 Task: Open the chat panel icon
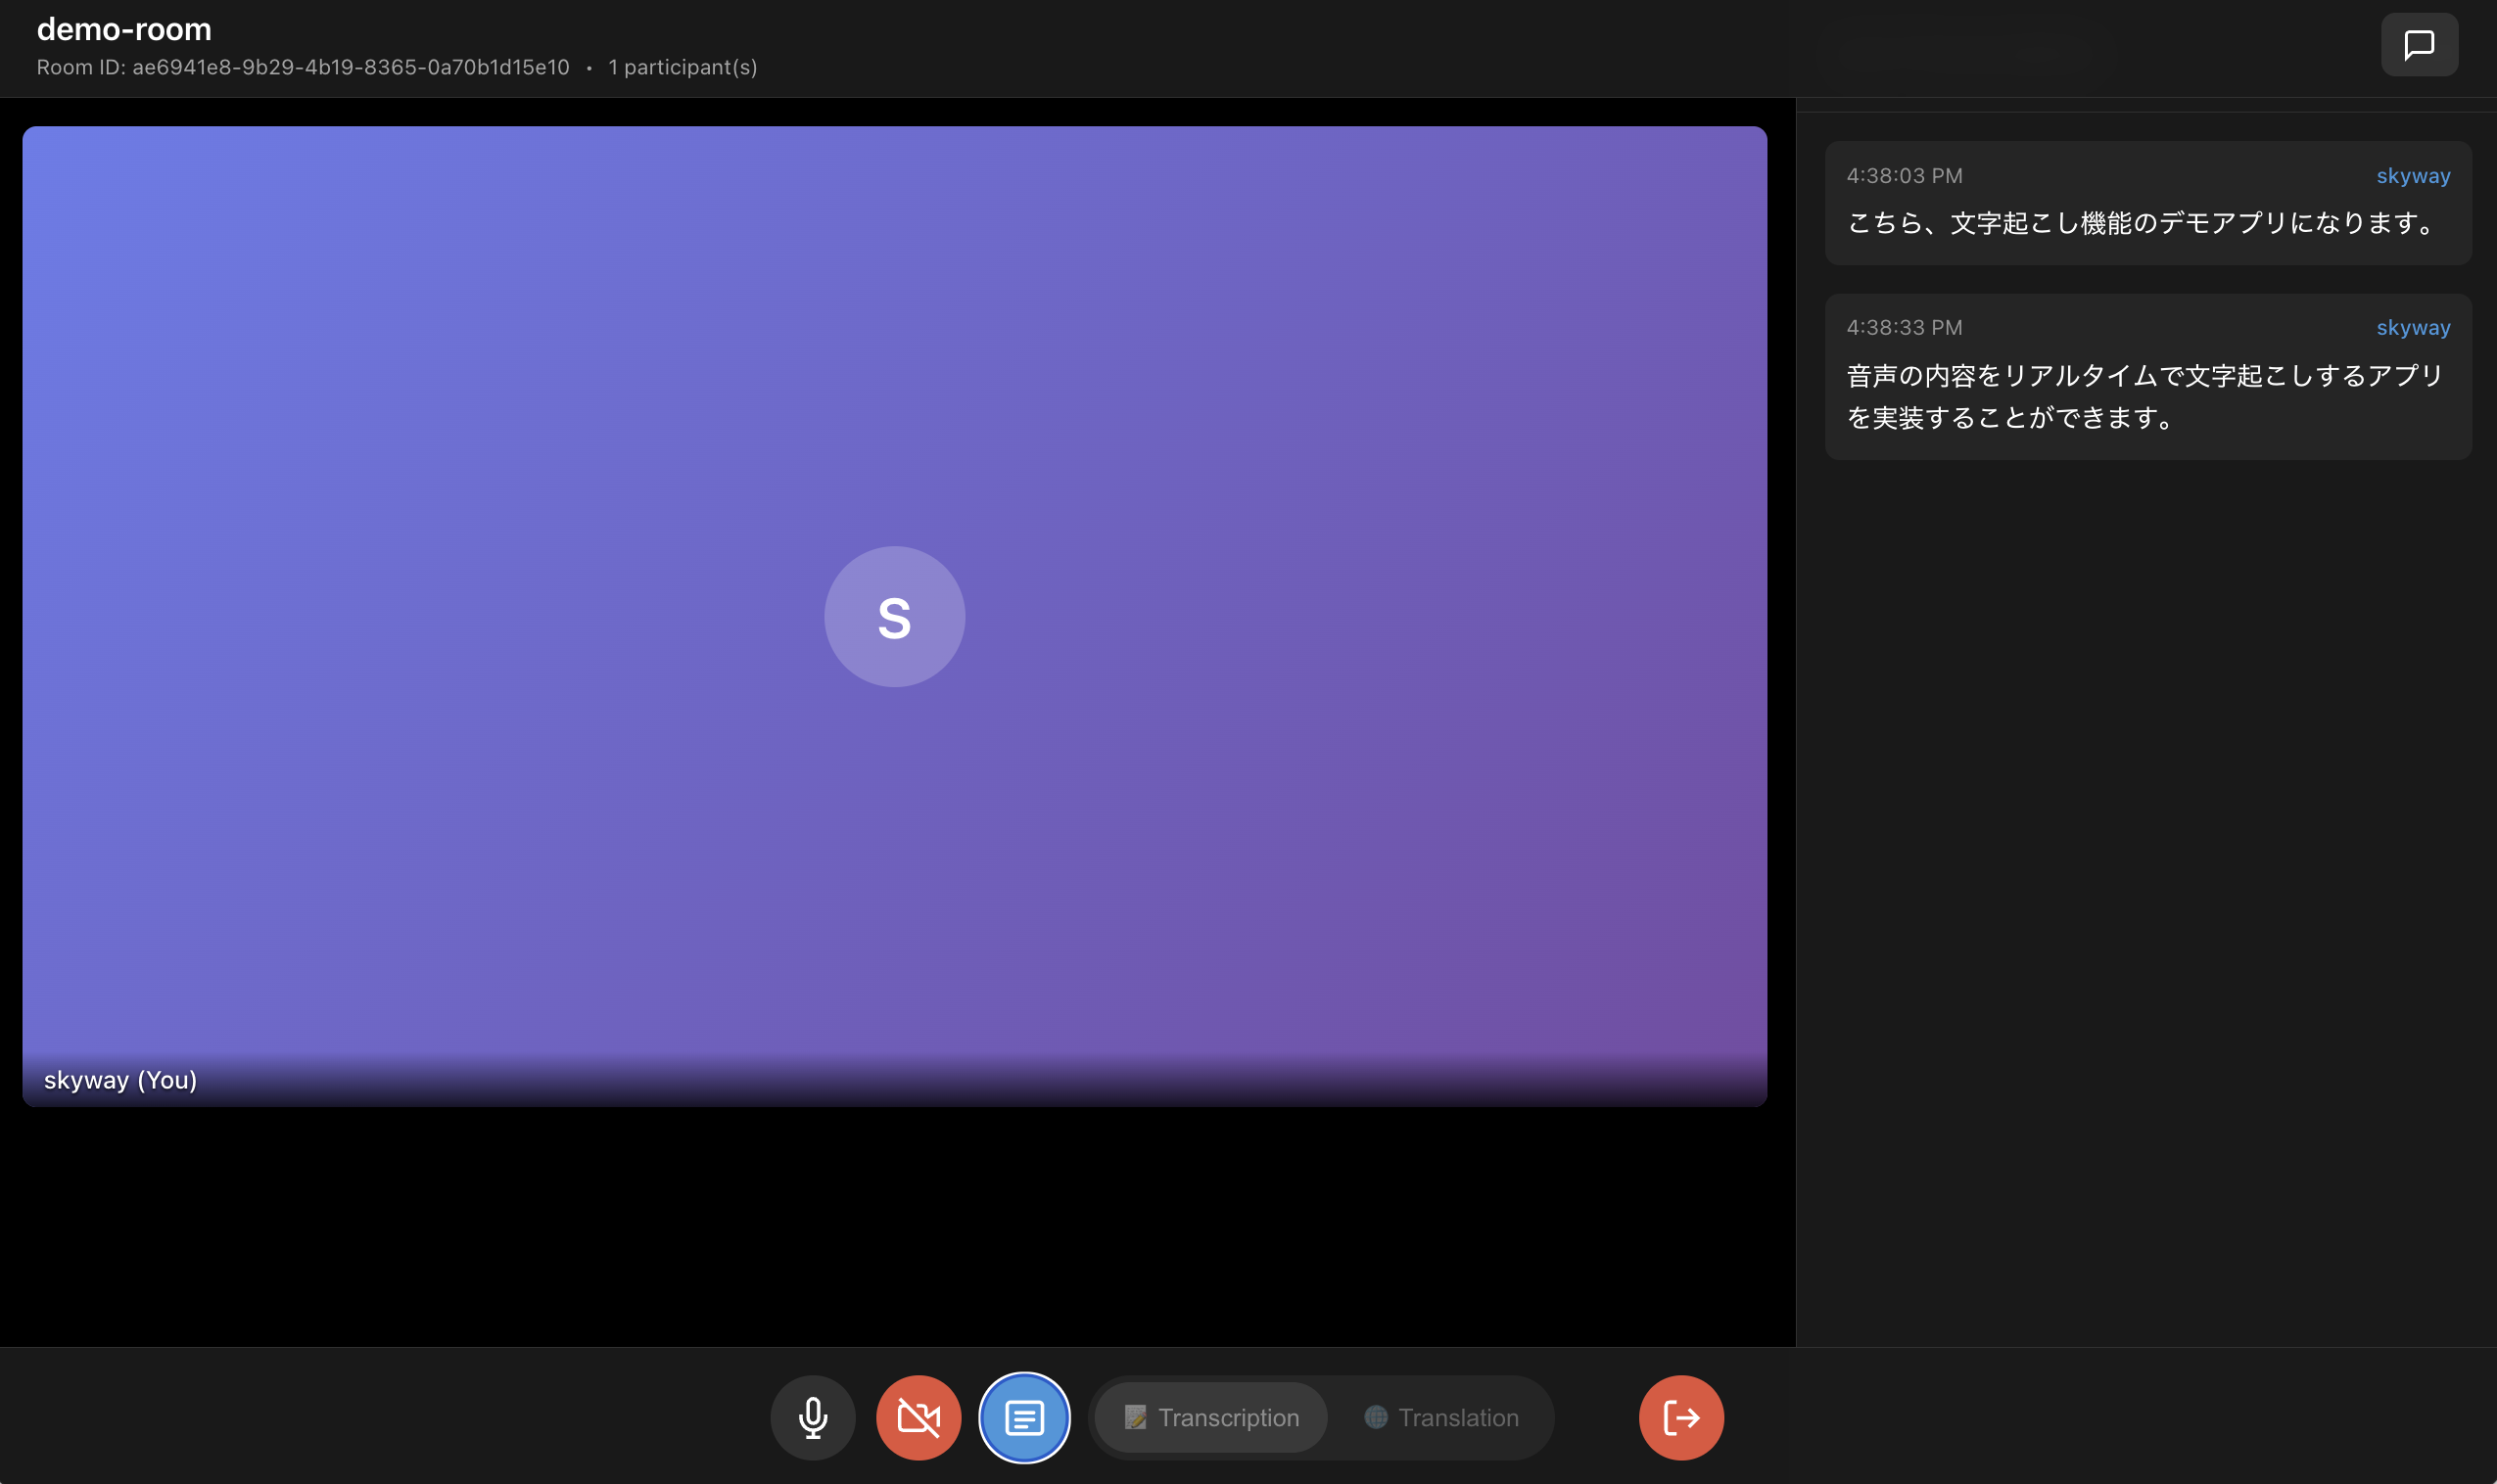coord(2418,45)
